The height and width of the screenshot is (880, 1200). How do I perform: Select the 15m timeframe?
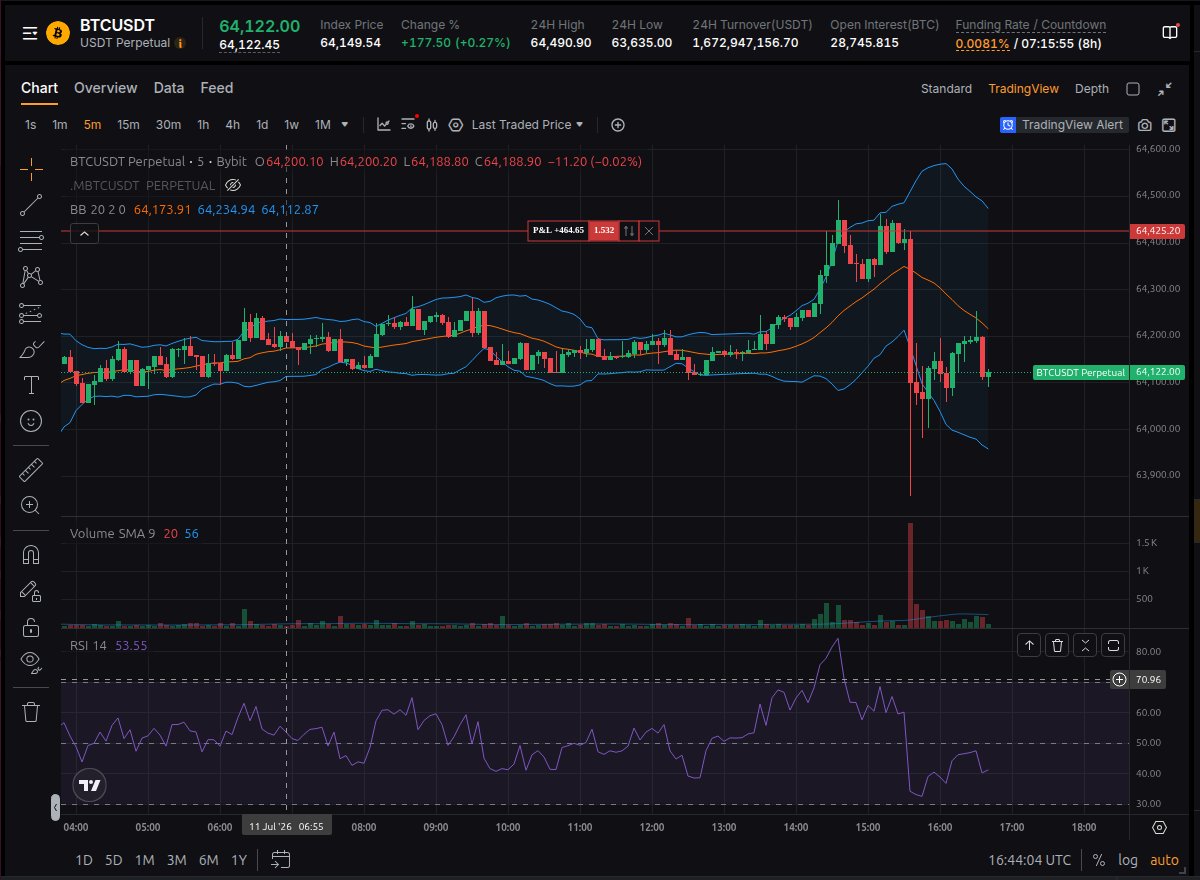pos(128,125)
